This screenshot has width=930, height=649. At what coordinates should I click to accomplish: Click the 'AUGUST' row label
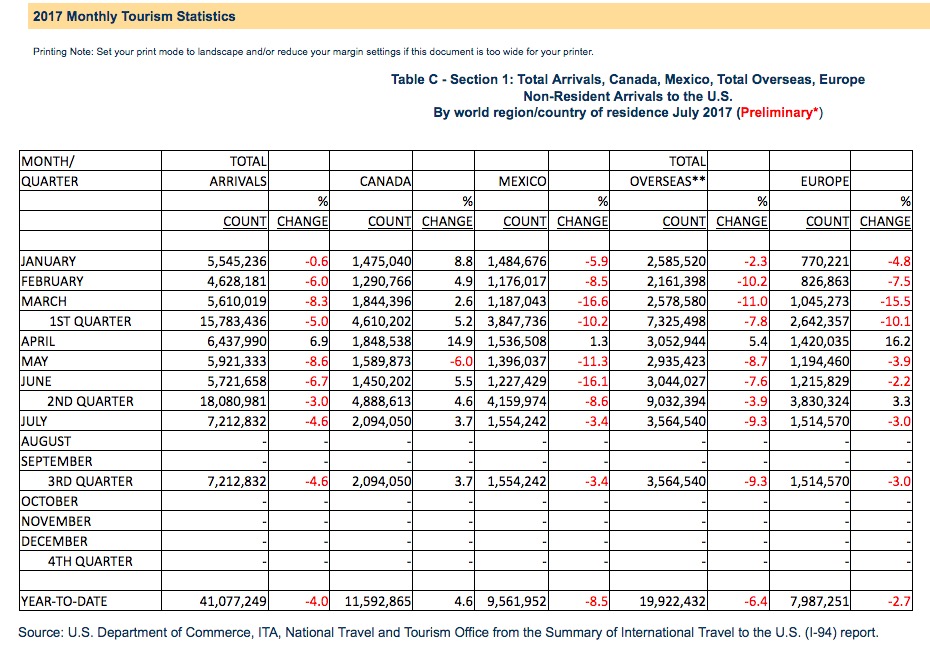46,441
